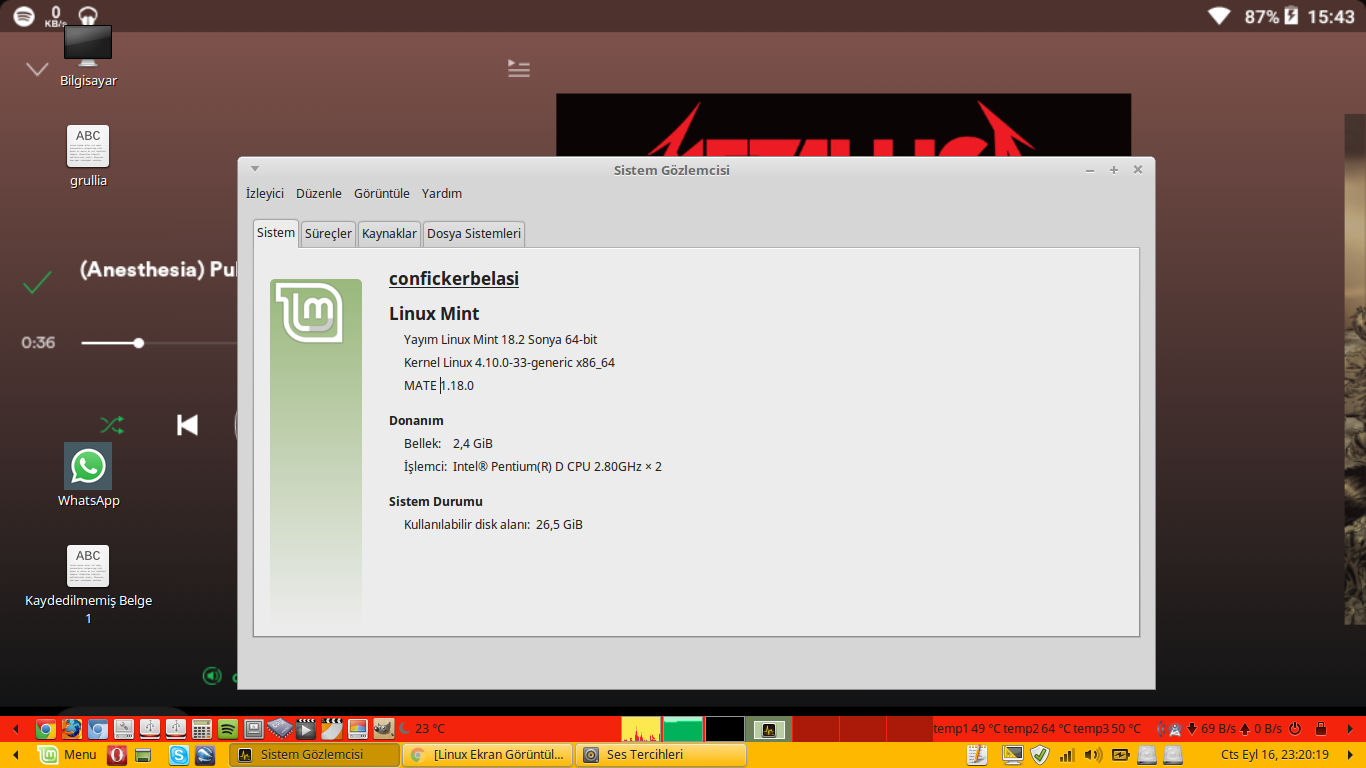Open the Yardım menu
The height and width of the screenshot is (768, 1366).
[x=442, y=193]
